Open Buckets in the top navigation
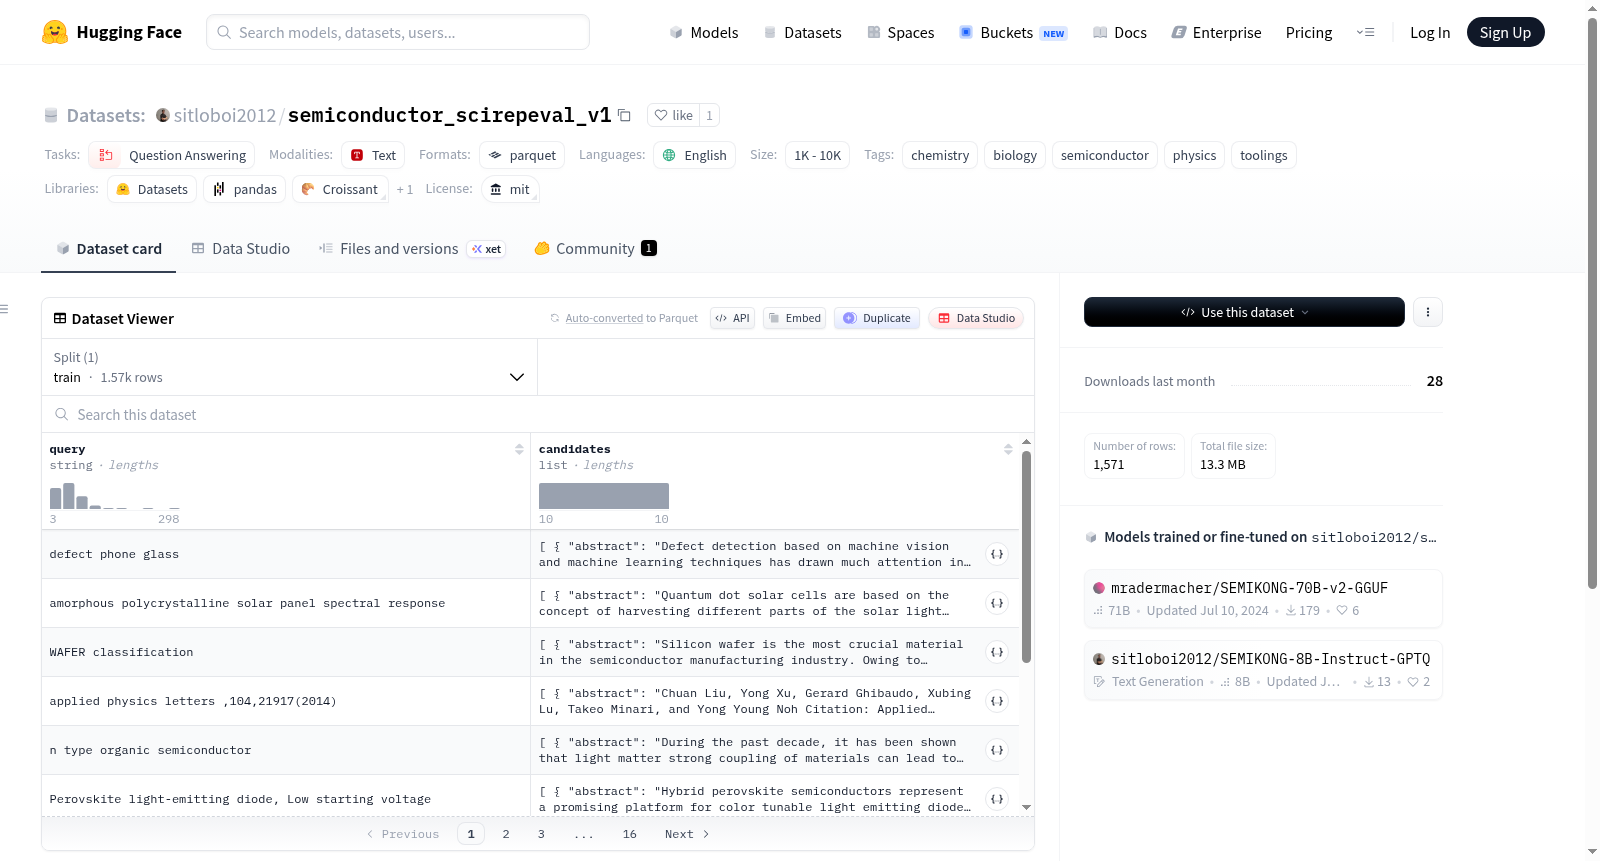This screenshot has height=861, width=1600. [x=1013, y=32]
